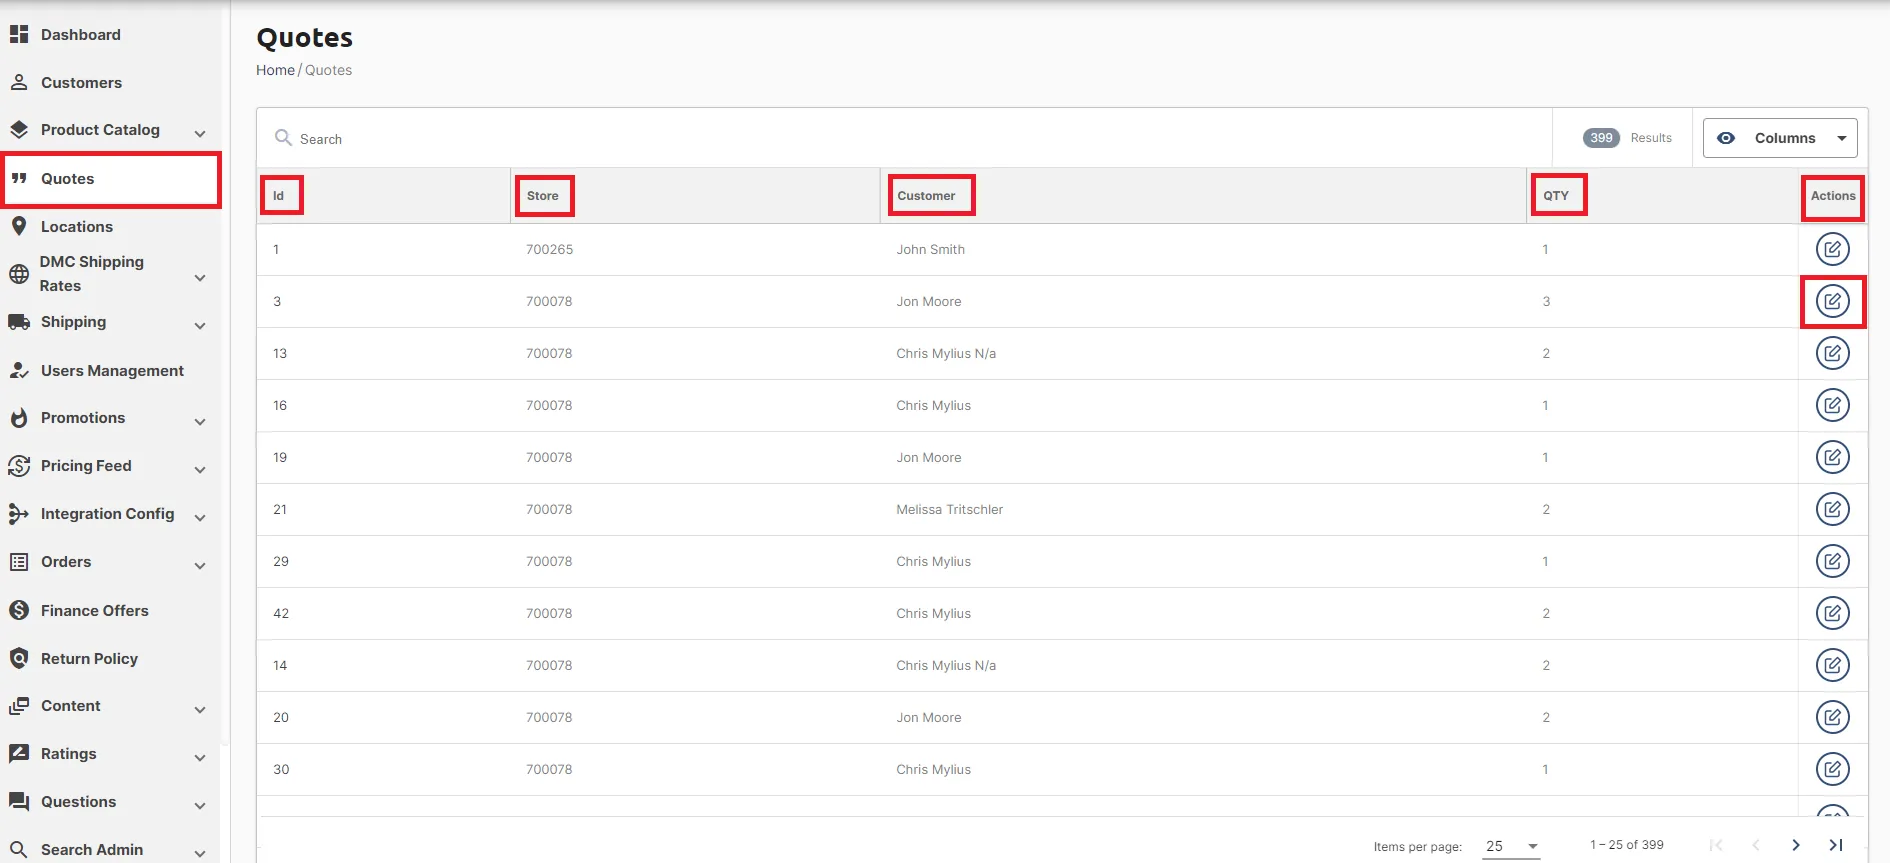Expand the Promotions submenu chevron
Viewport: 1890px width, 863px height.
tap(200, 421)
